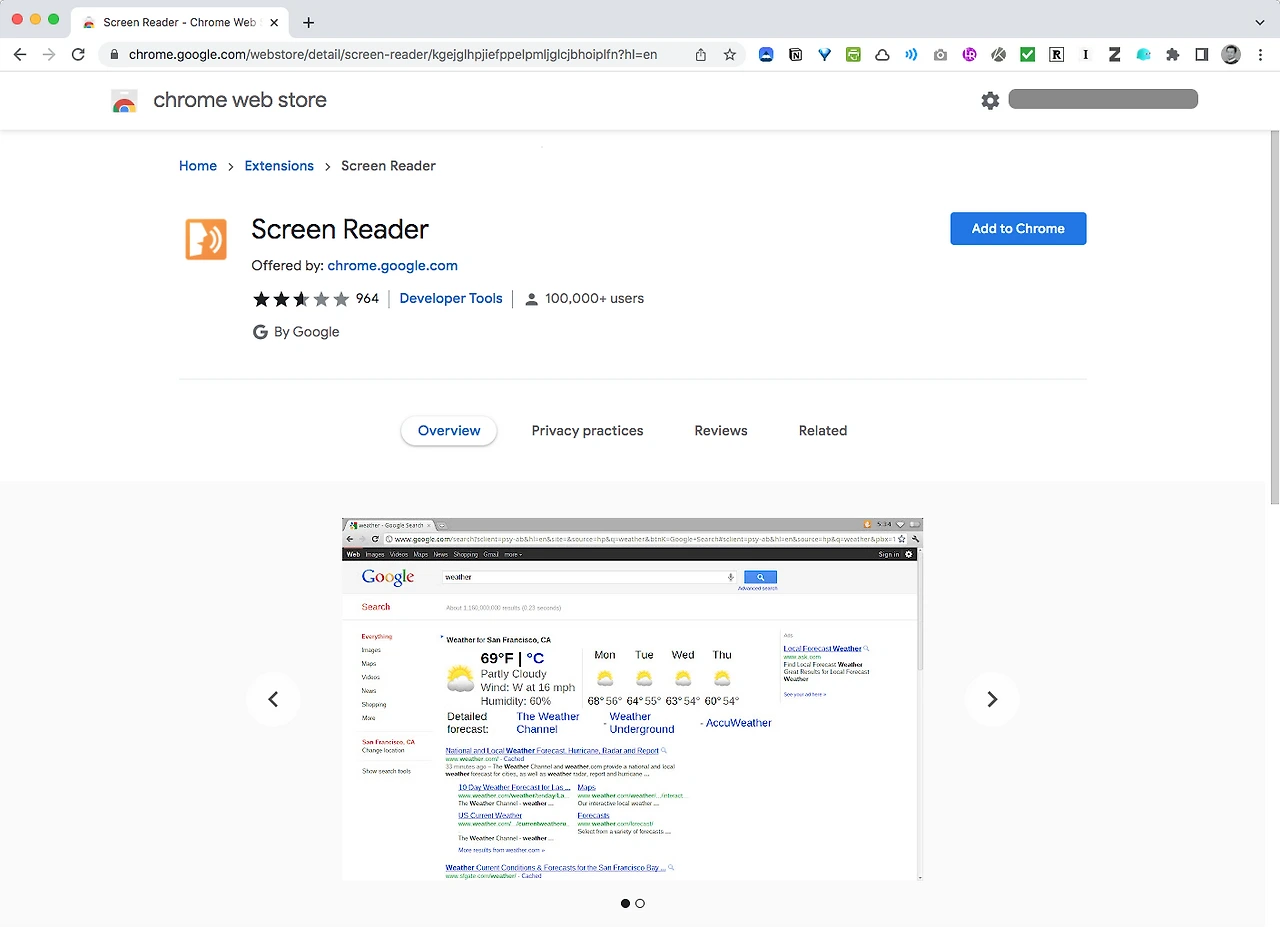
Task: Open the green checkmark extension icon
Action: [x=1027, y=55]
